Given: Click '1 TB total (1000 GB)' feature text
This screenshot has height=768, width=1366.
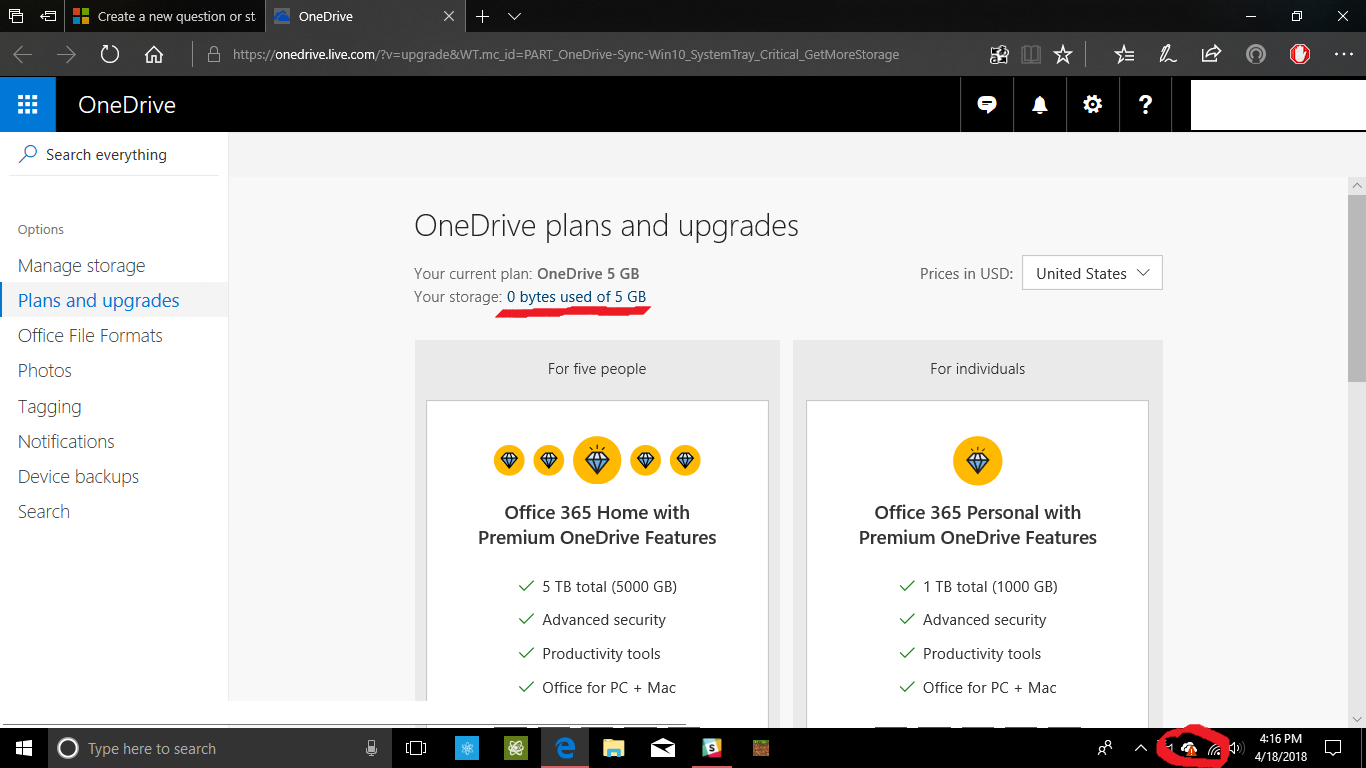Looking at the screenshot, I should (990, 586).
